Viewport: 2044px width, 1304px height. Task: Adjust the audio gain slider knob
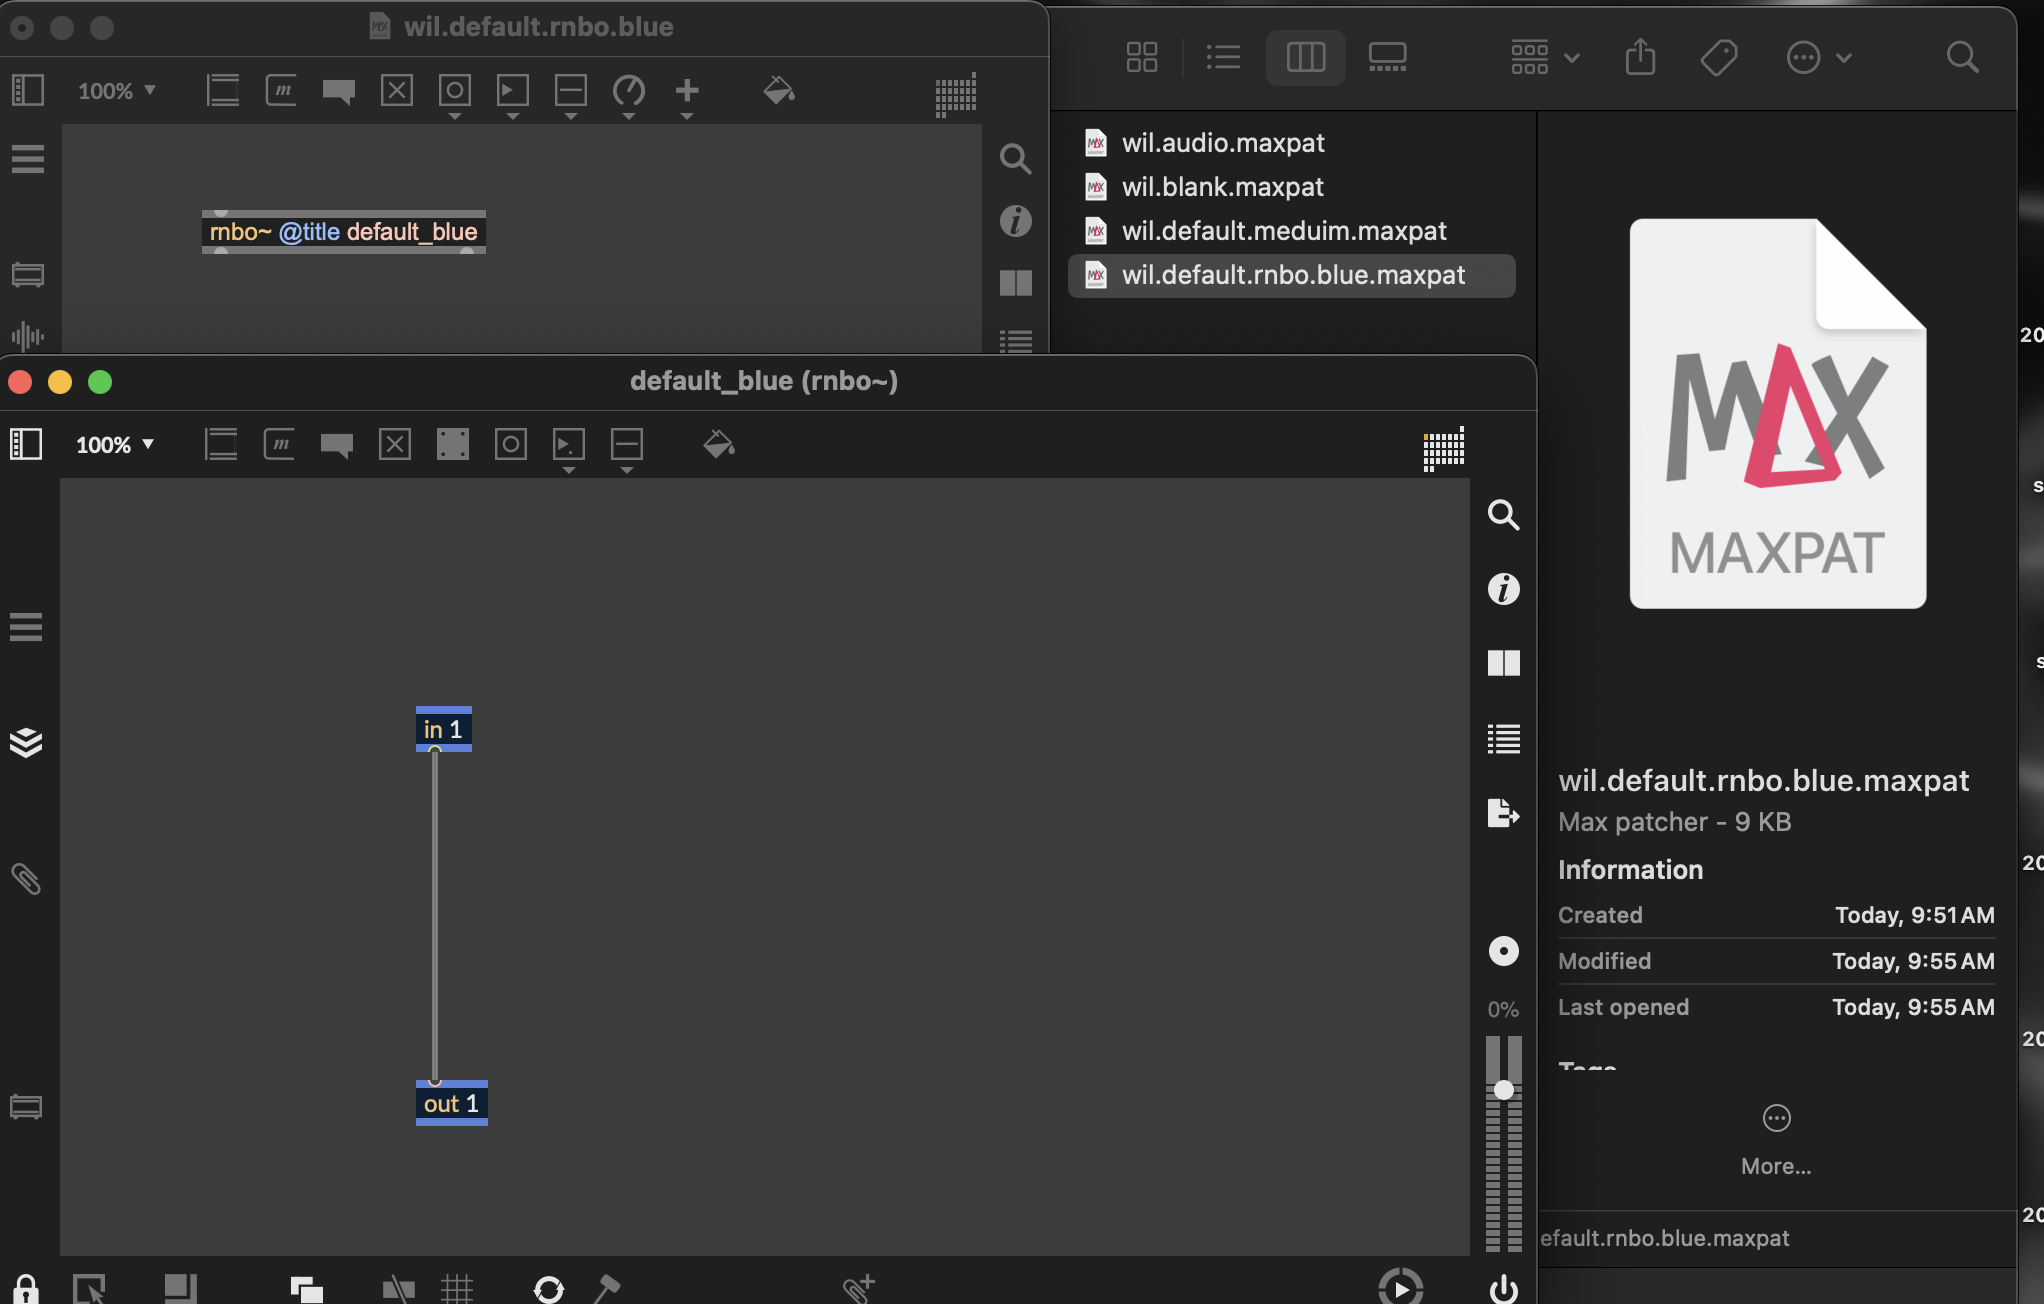tap(1503, 1090)
